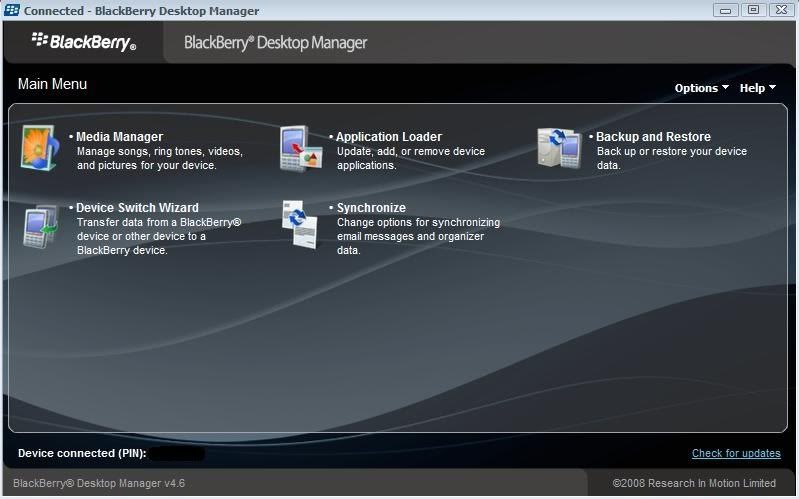Close the Desktop Manager window

point(781,10)
